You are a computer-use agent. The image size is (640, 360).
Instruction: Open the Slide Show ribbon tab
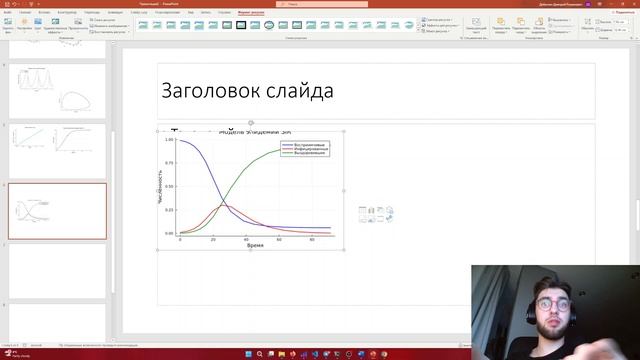tap(139, 12)
